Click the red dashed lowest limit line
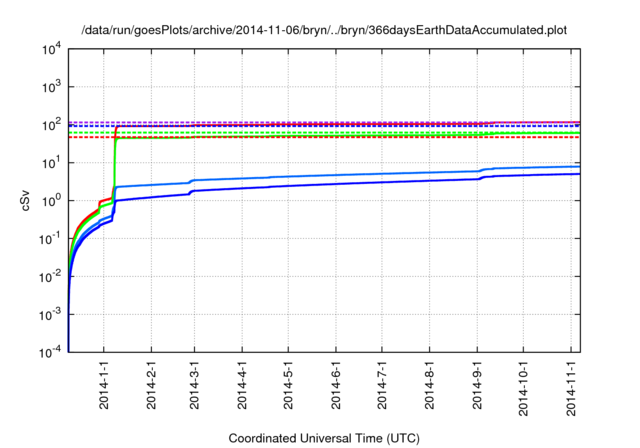The image size is (640, 448). coord(324,137)
